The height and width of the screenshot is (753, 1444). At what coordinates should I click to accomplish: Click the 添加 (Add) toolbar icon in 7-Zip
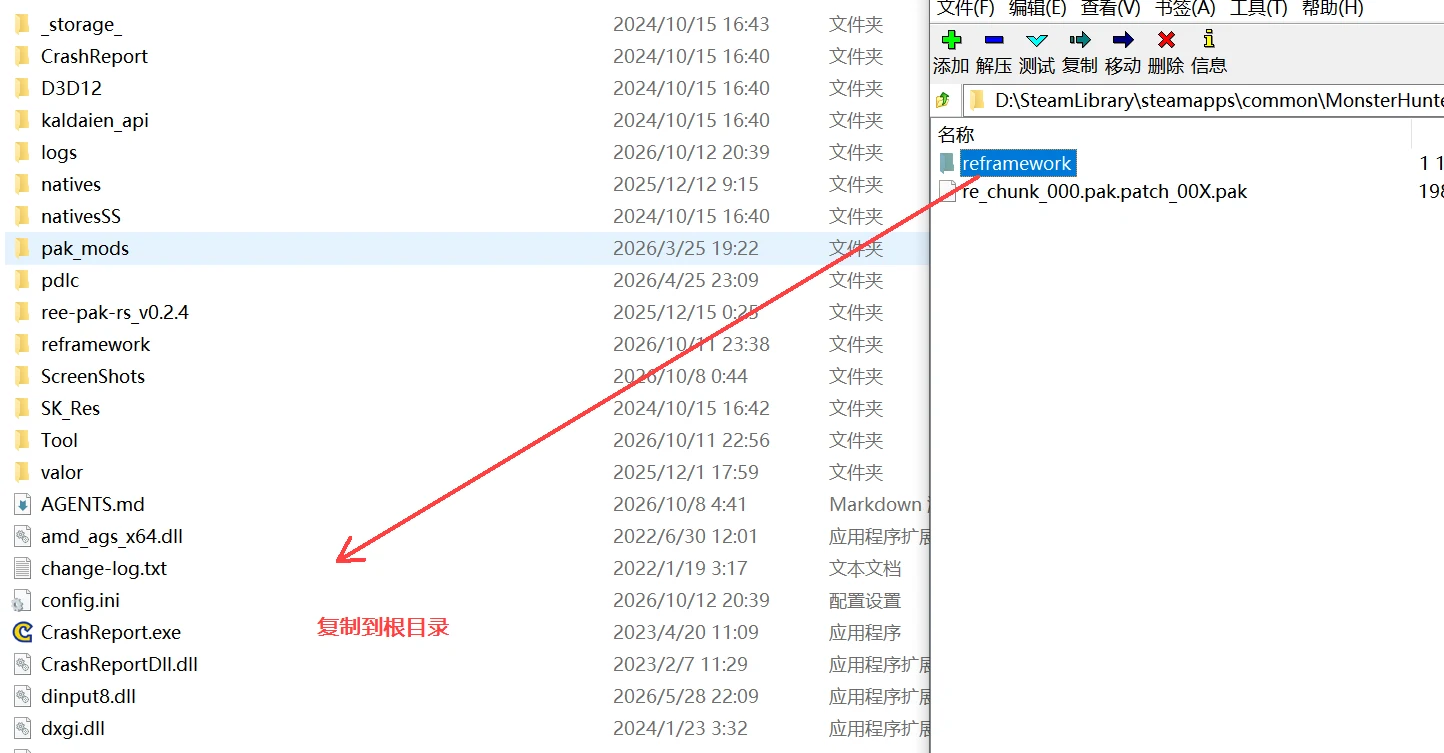pos(951,40)
